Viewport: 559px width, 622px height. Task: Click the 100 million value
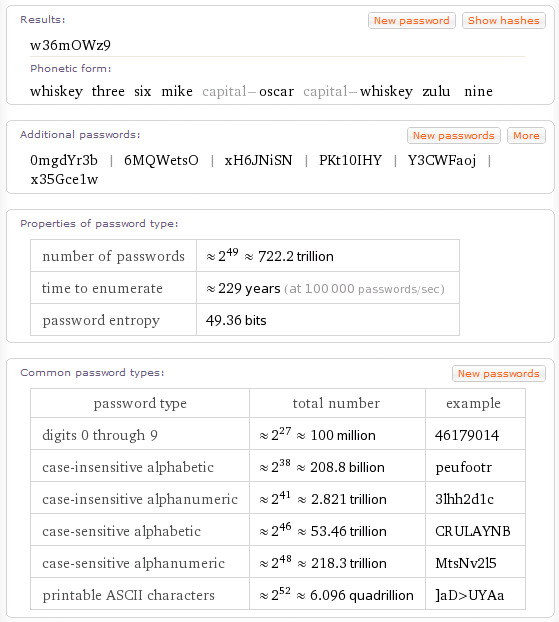pyautogui.click(x=343, y=435)
